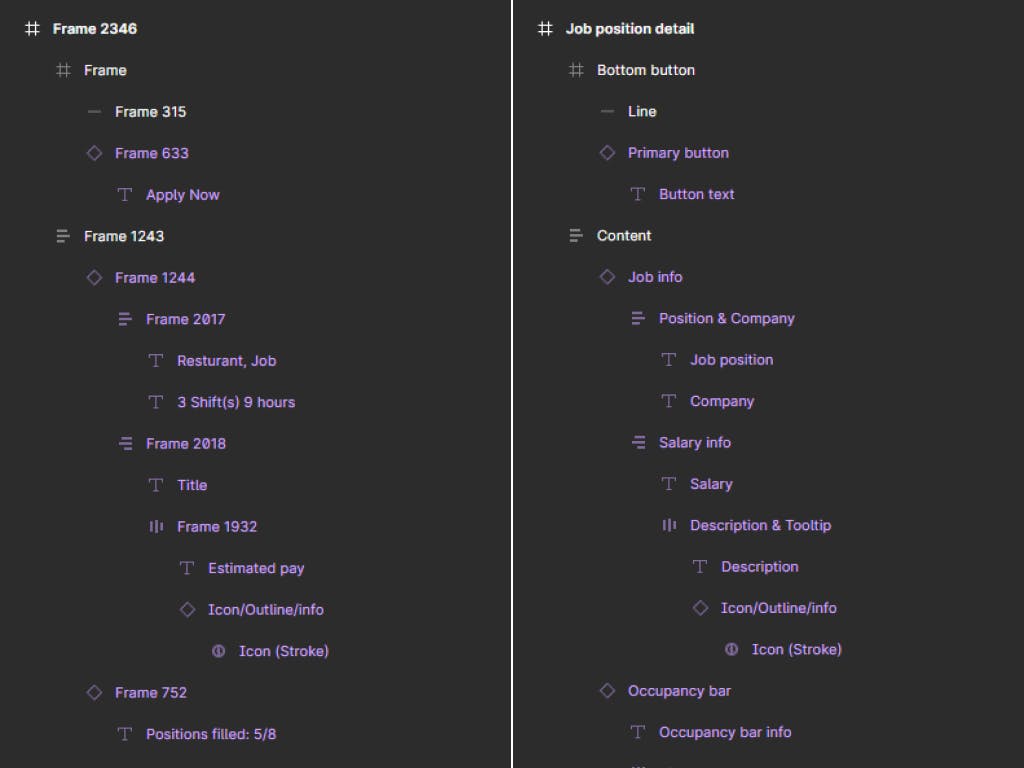
Task: Select the Description & Tooltip layer
Action: tap(760, 525)
